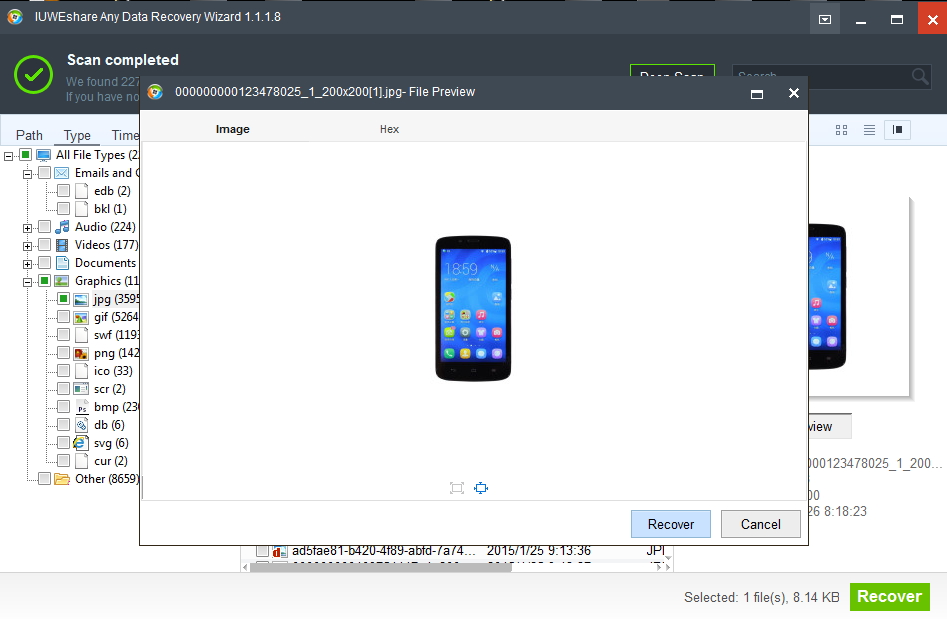Open the Time tab in left panel

[x=124, y=135]
